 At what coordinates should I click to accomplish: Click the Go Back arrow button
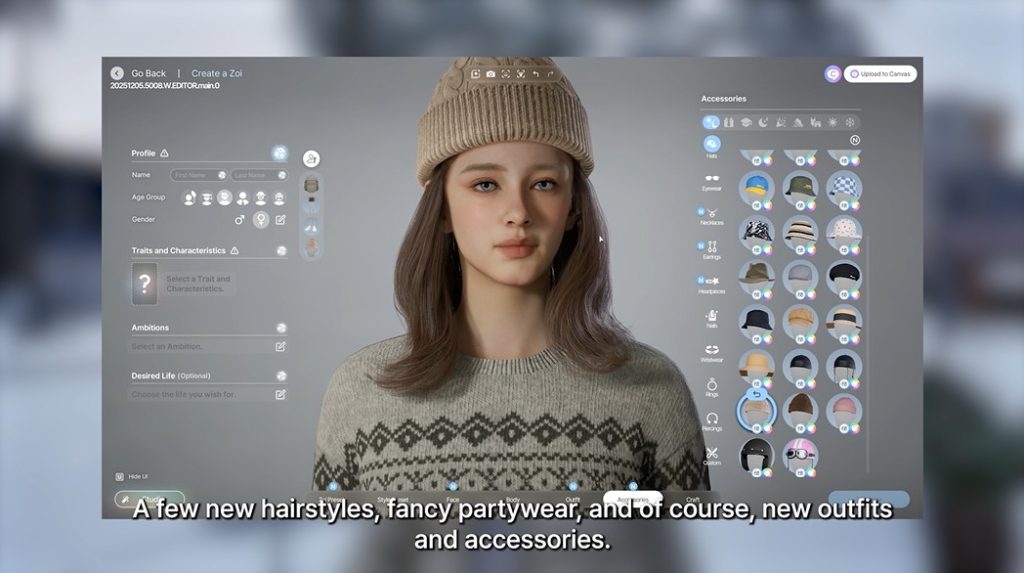(117, 73)
